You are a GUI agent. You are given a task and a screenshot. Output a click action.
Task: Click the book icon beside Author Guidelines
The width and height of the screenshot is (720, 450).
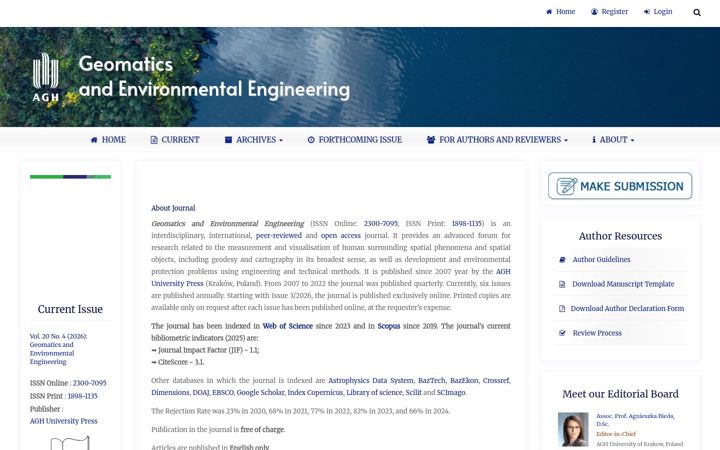click(x=562, y=260)
